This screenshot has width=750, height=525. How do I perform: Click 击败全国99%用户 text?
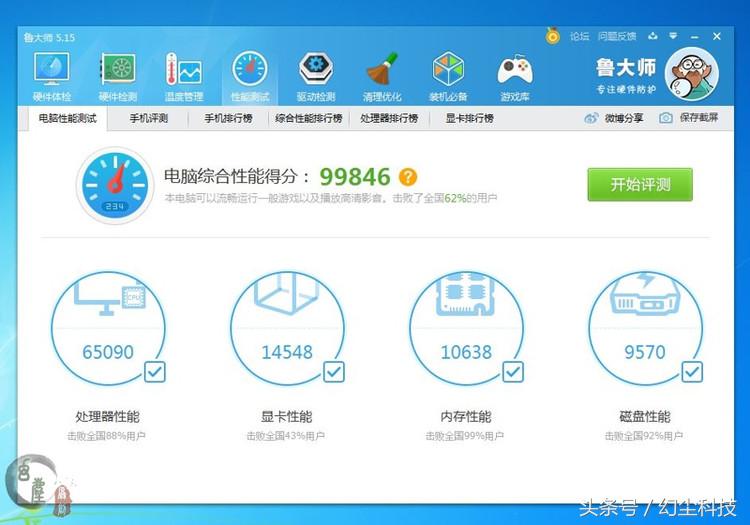tap(465, 436)
